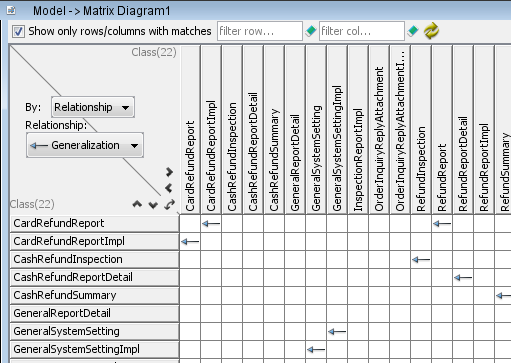Click the swap rows and columns icon

coord(170,204)
